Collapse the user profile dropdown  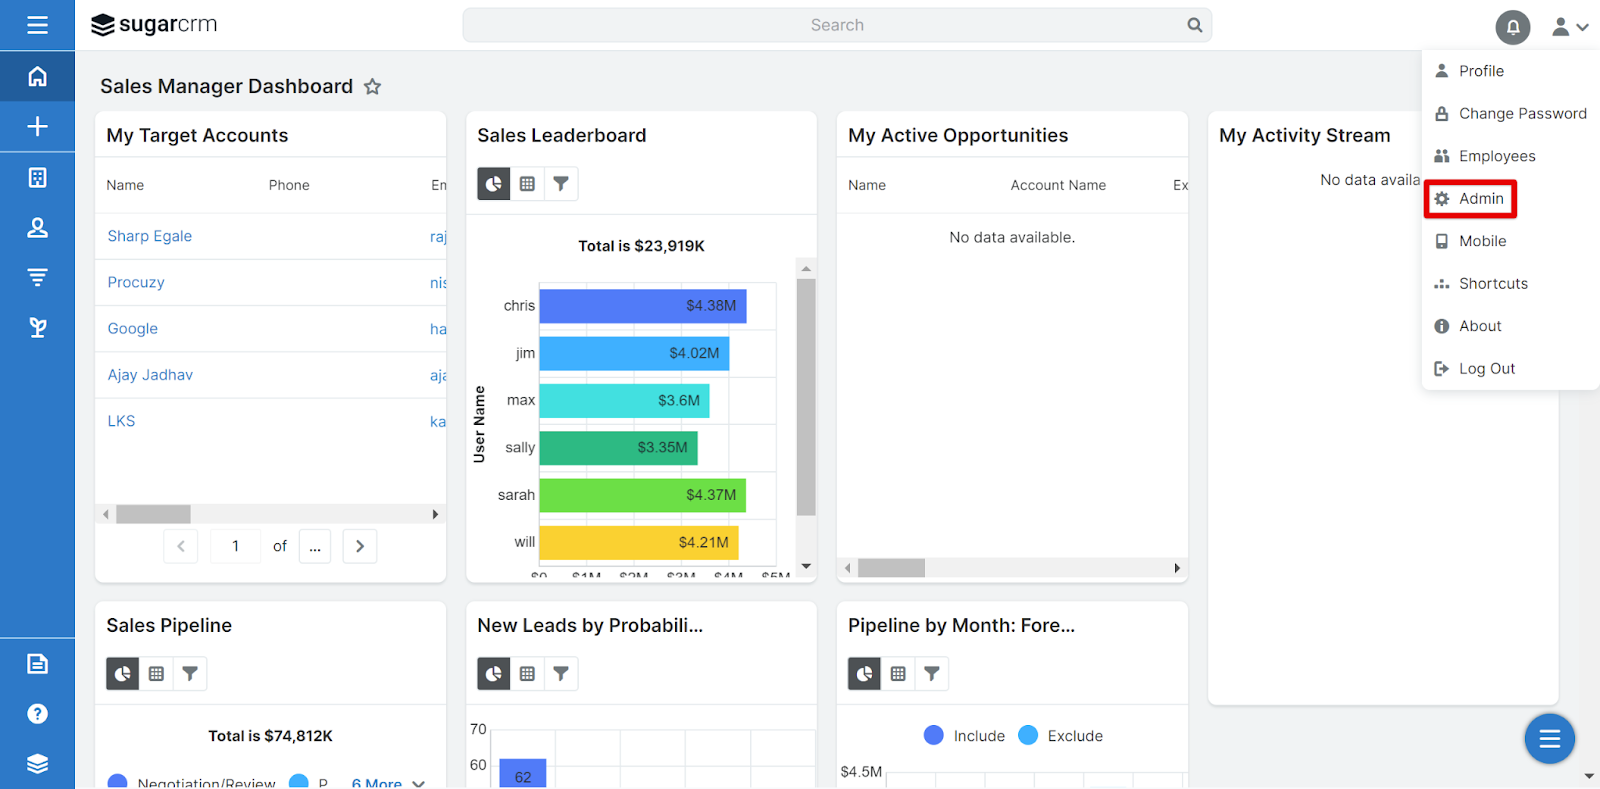coord(1569,27)
